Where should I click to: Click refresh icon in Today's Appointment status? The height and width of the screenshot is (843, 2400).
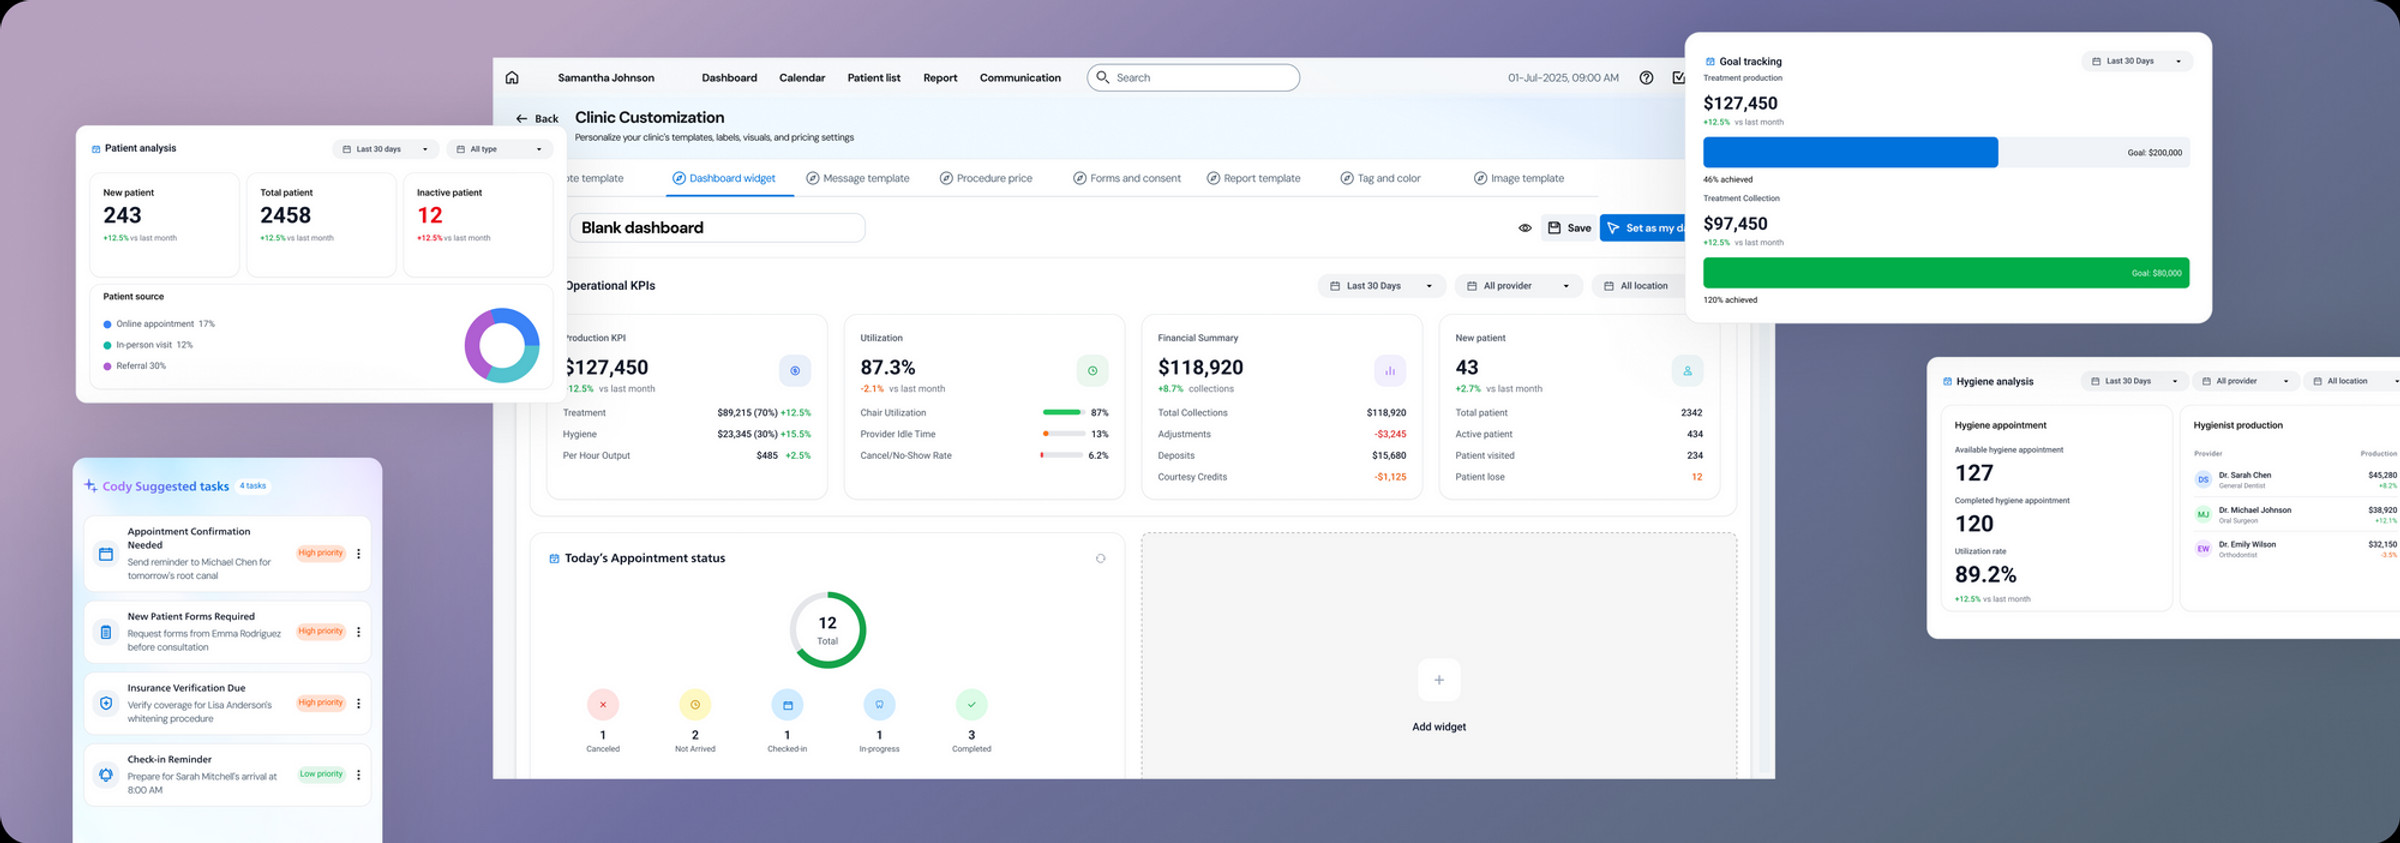pyautogui.click(x=1100, y=558)
